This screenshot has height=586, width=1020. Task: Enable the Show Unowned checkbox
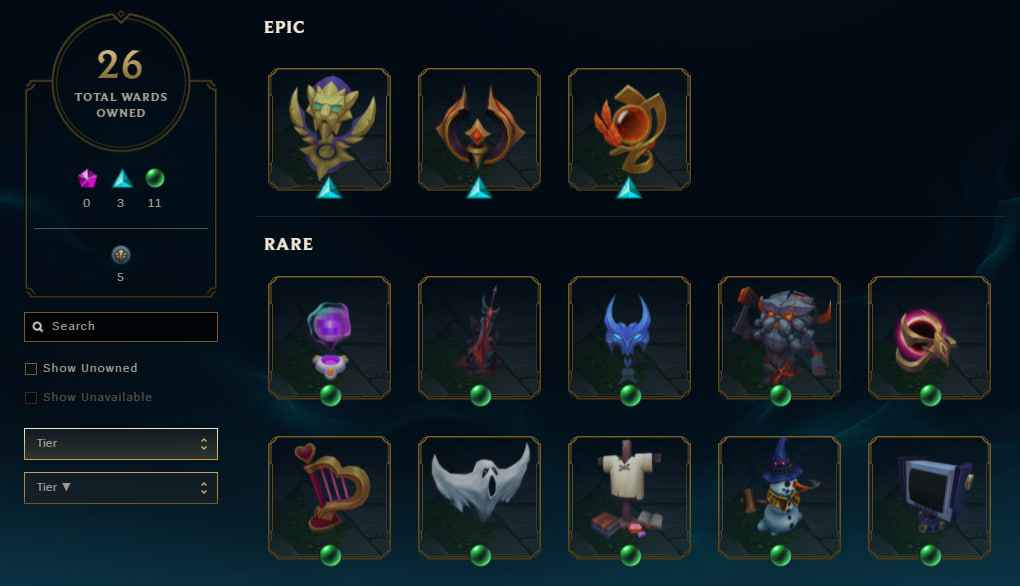(31, 369)
